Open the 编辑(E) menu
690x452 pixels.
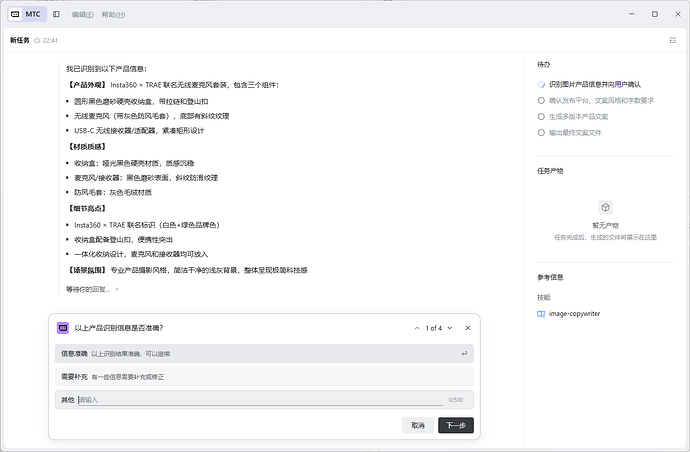tap(83, 15)
